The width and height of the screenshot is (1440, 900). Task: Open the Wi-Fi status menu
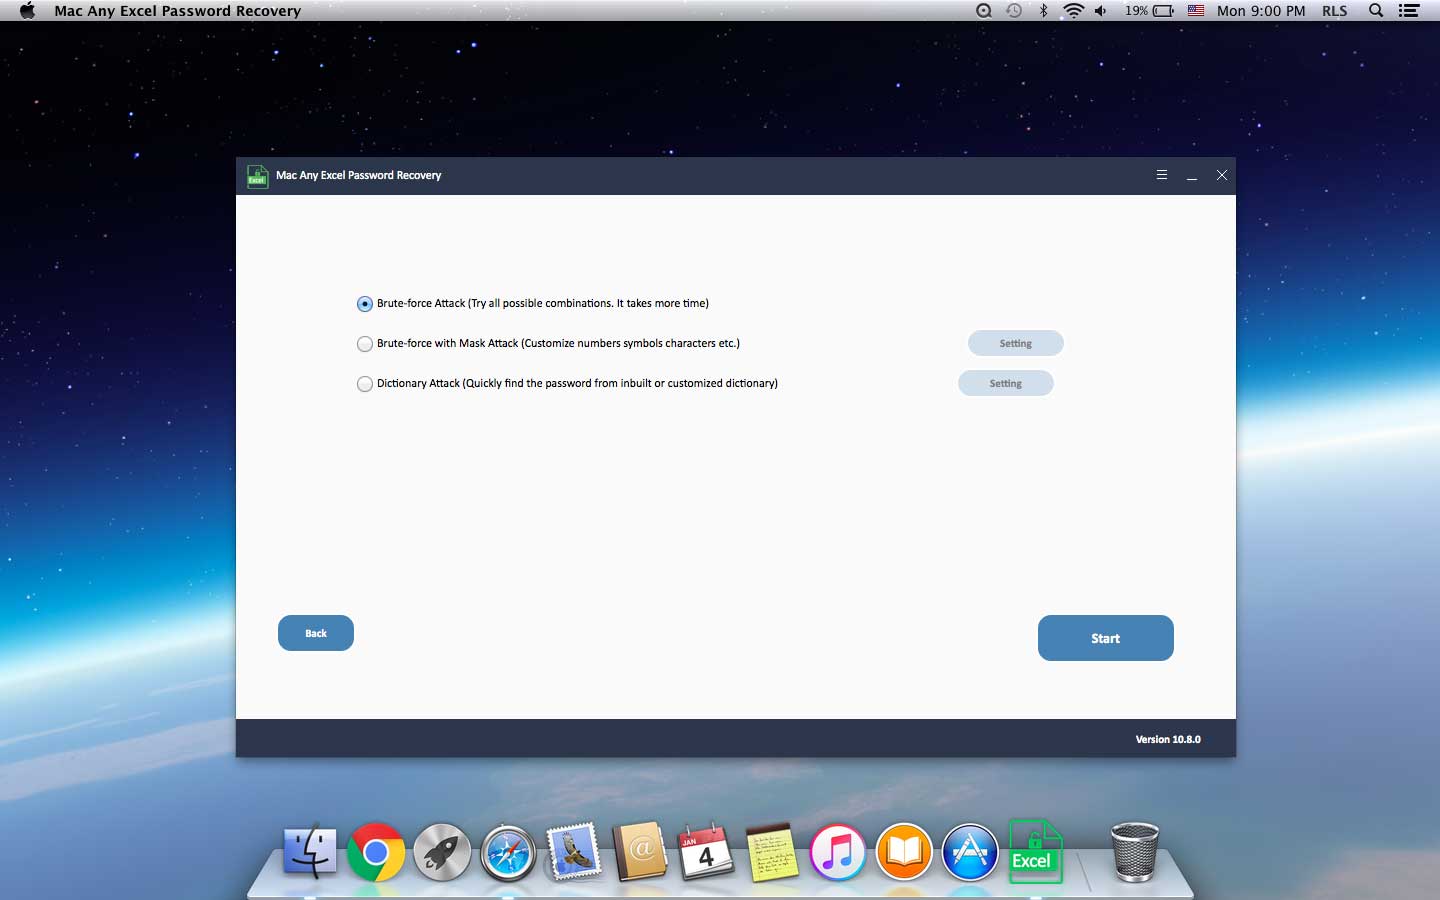1073,11
